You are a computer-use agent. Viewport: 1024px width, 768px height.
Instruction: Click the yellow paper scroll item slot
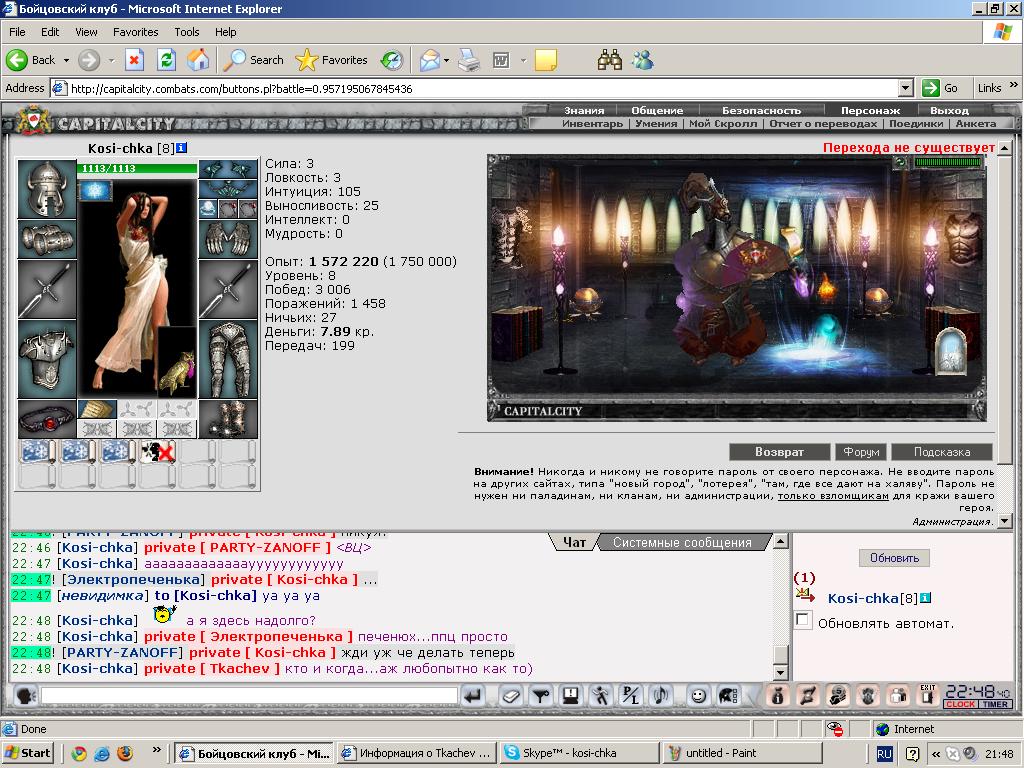(97, 409)
